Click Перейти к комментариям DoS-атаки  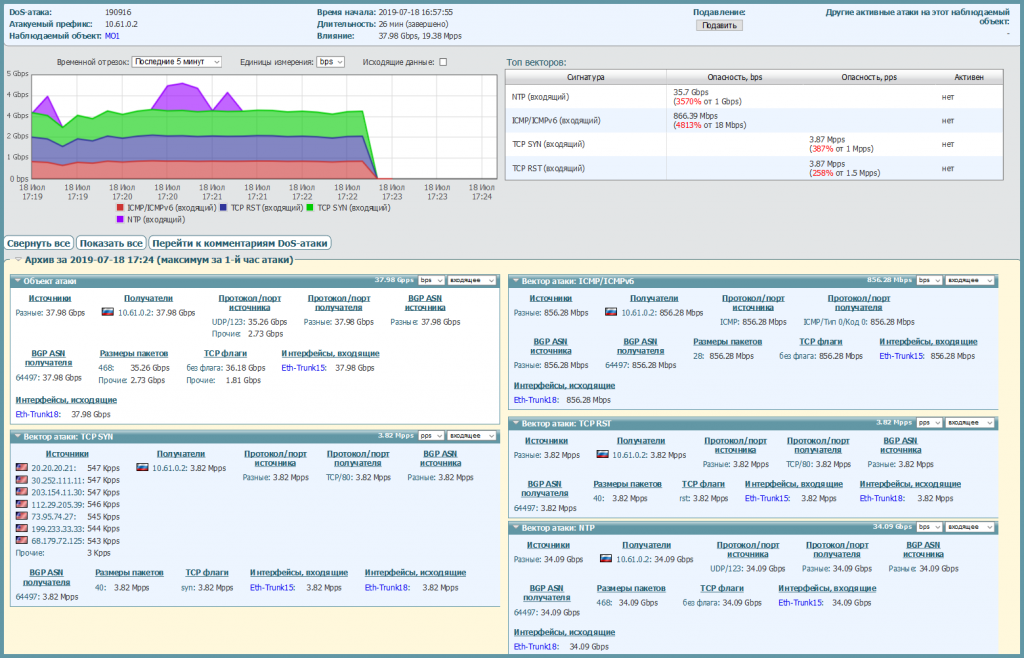coord(240,243)
